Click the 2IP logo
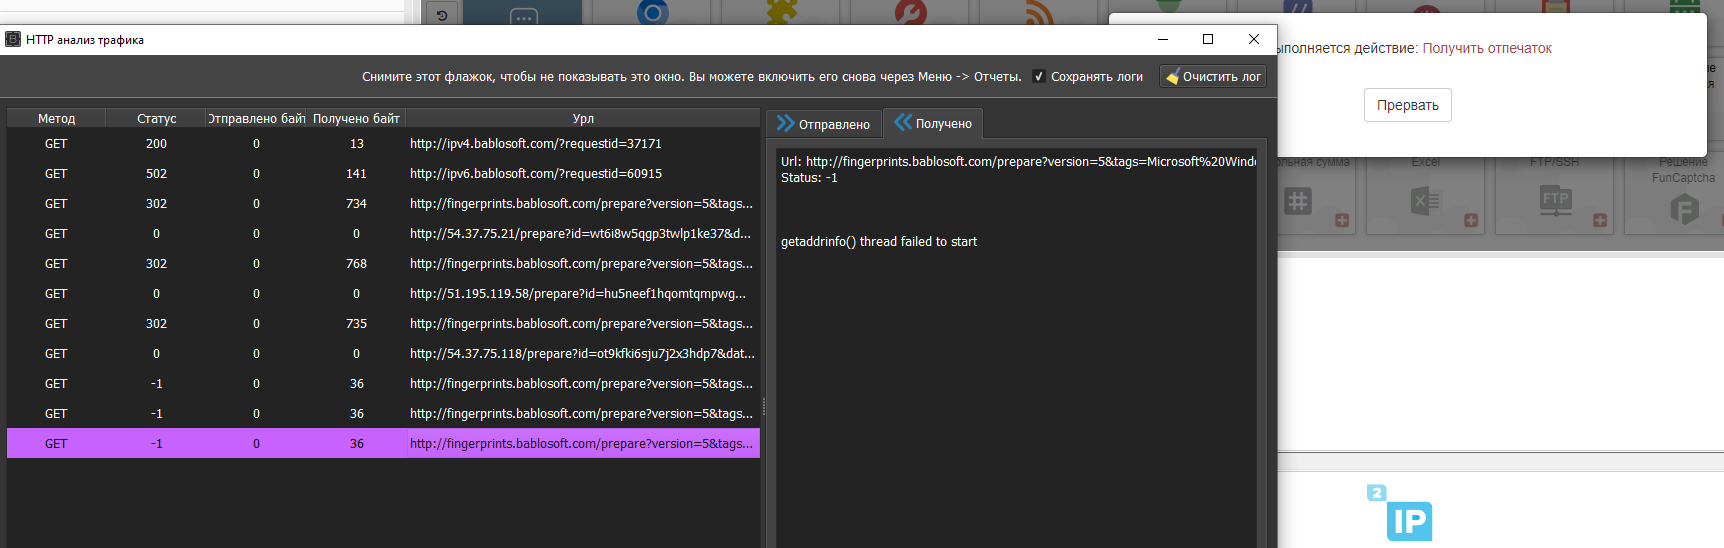 pos(1401,514)
